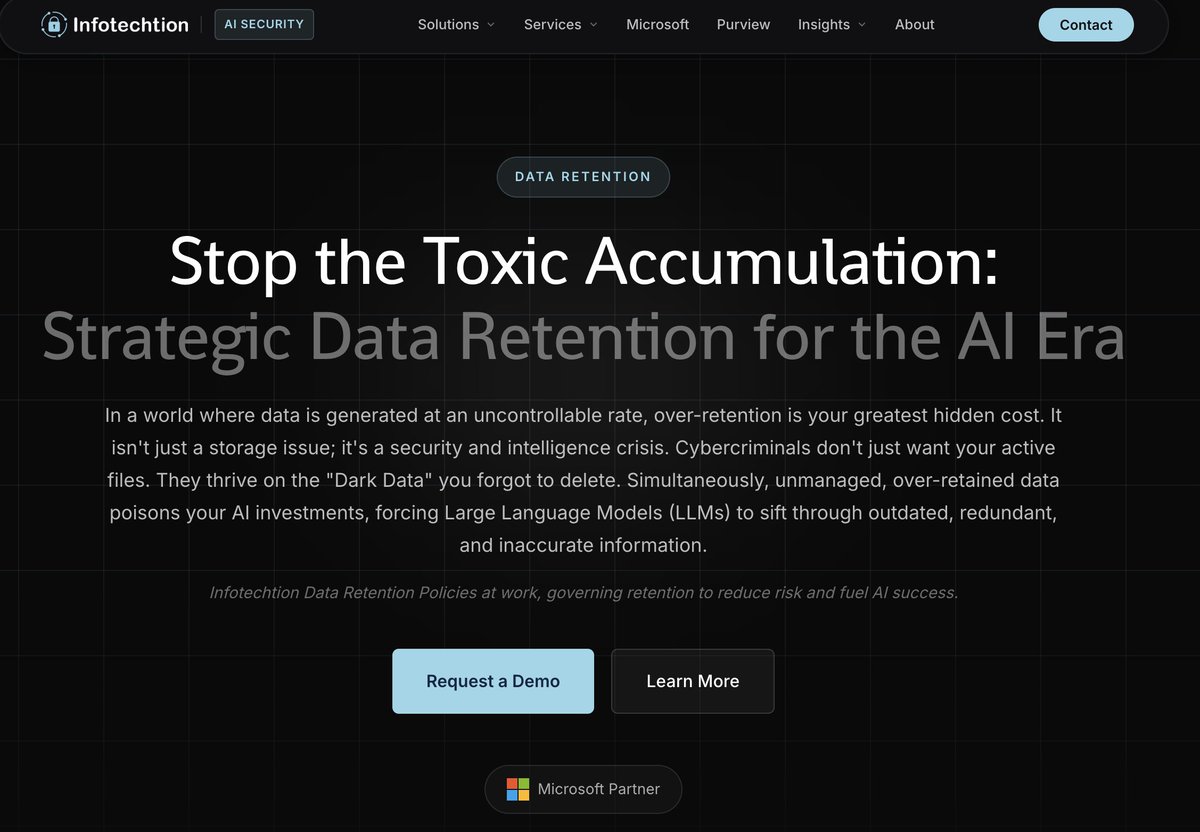Click the Infotechtion brand name
The height and width of the screenshot is (832, 1200).
(131, 24)
